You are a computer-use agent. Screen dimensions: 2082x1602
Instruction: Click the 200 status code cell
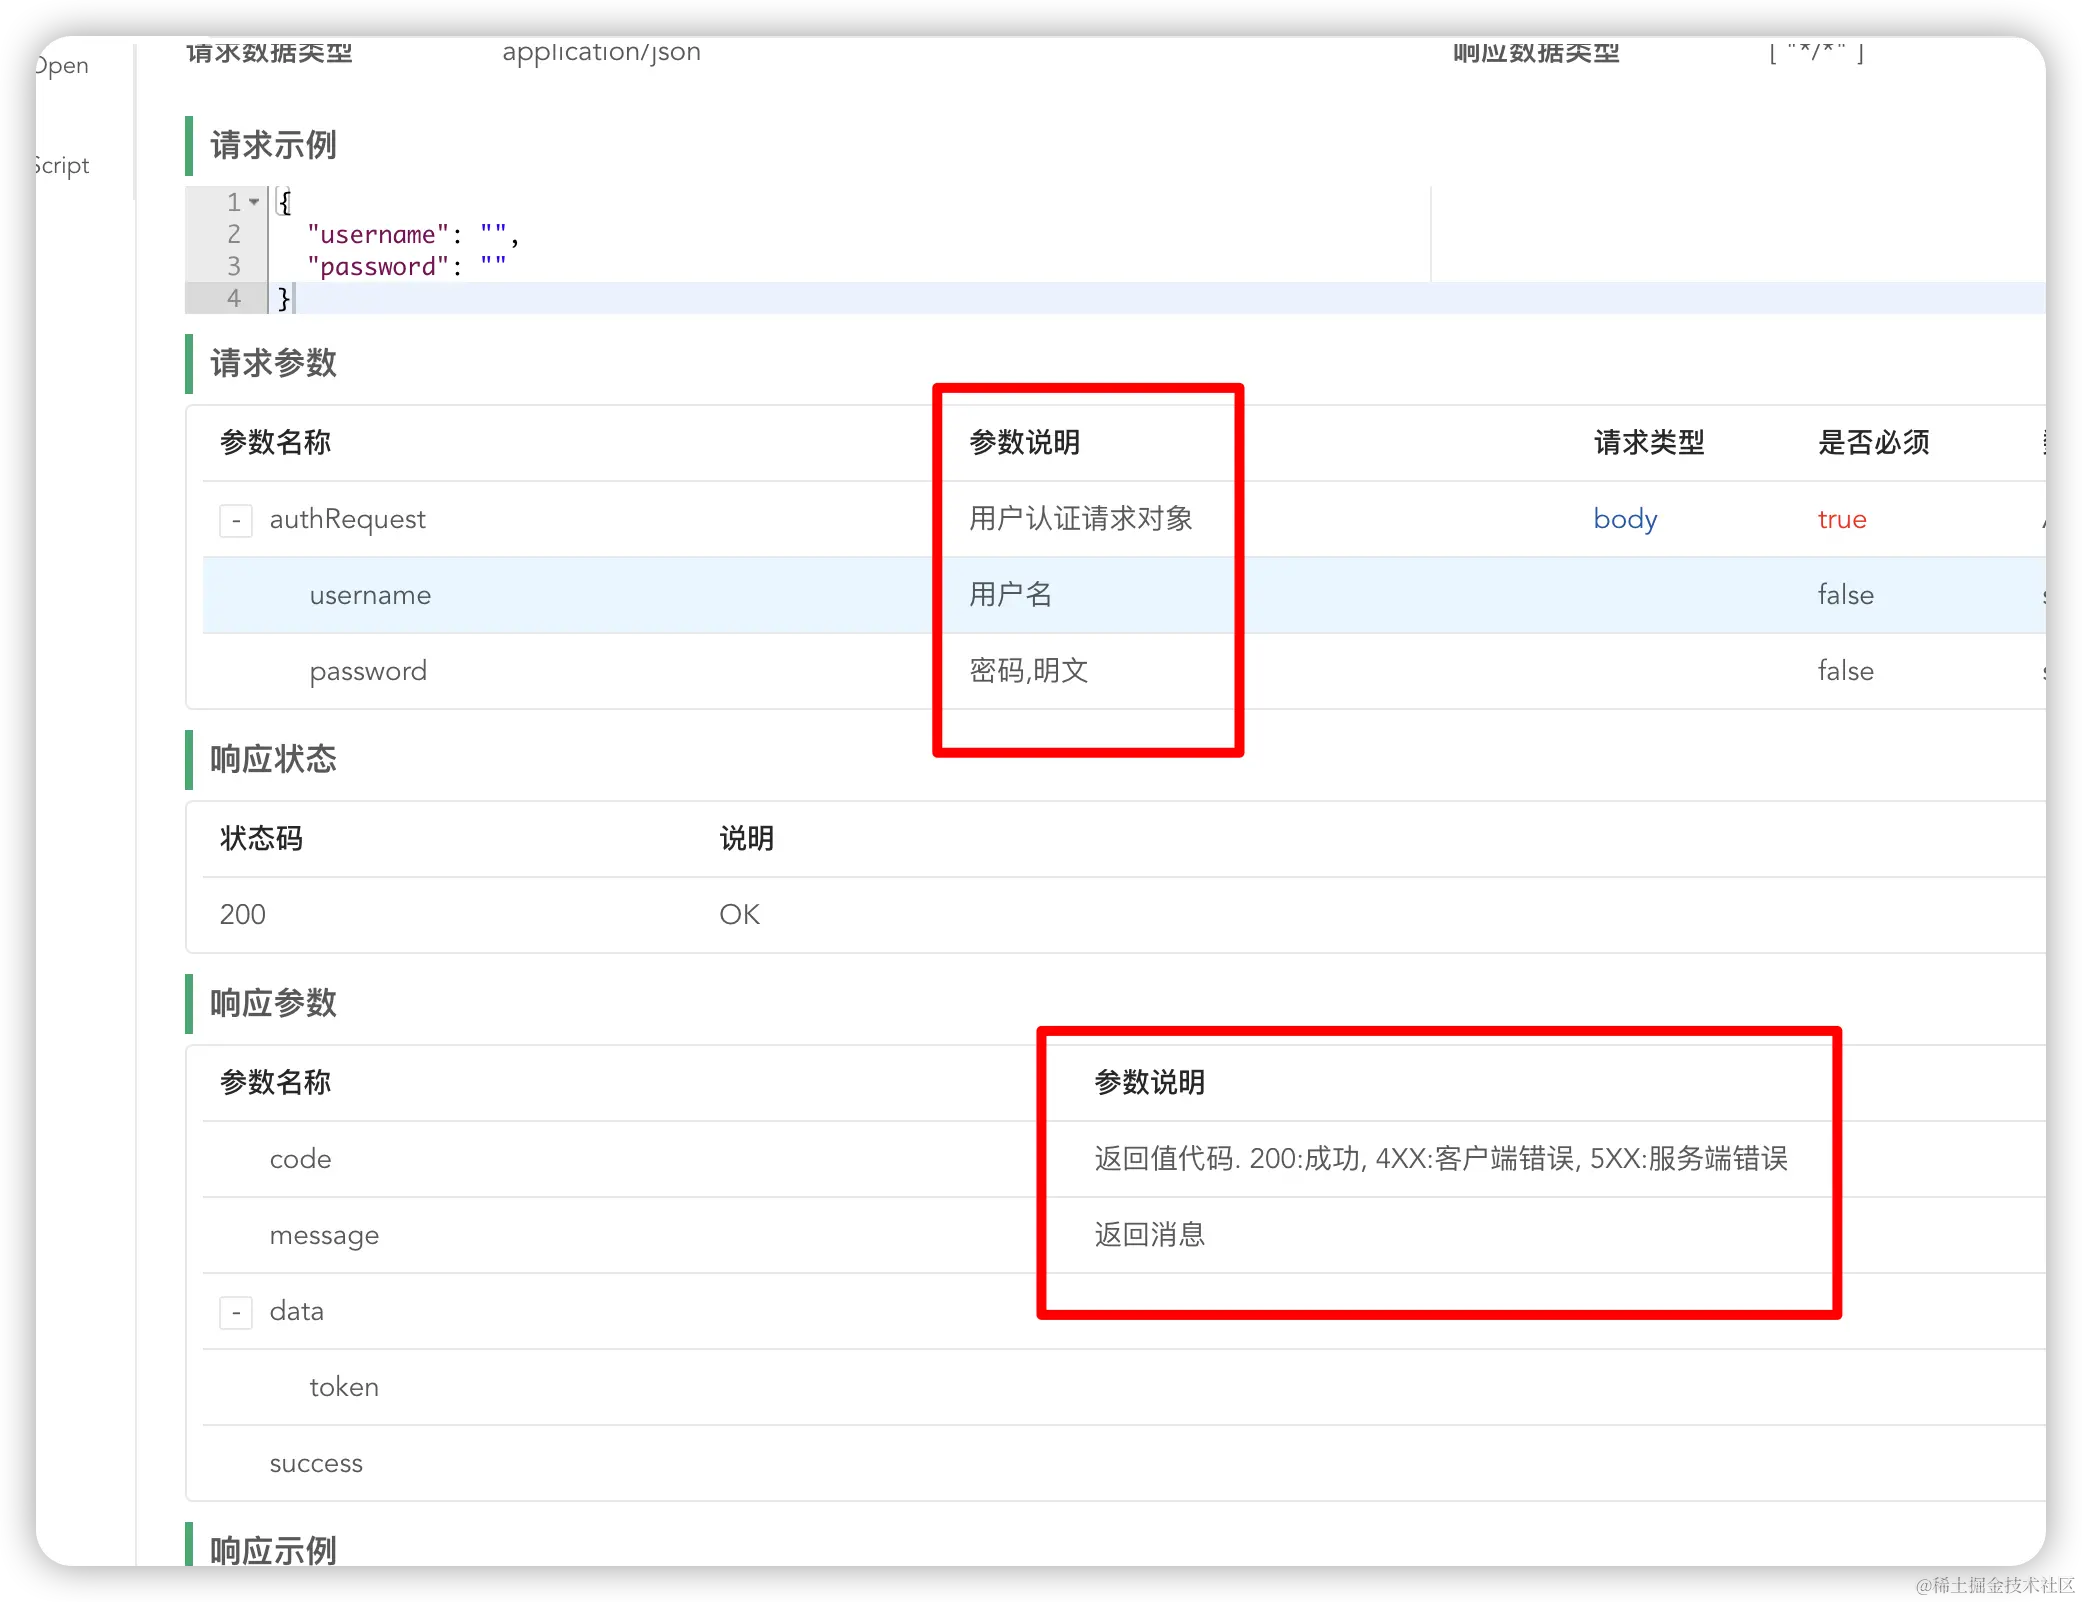(243, 914)
